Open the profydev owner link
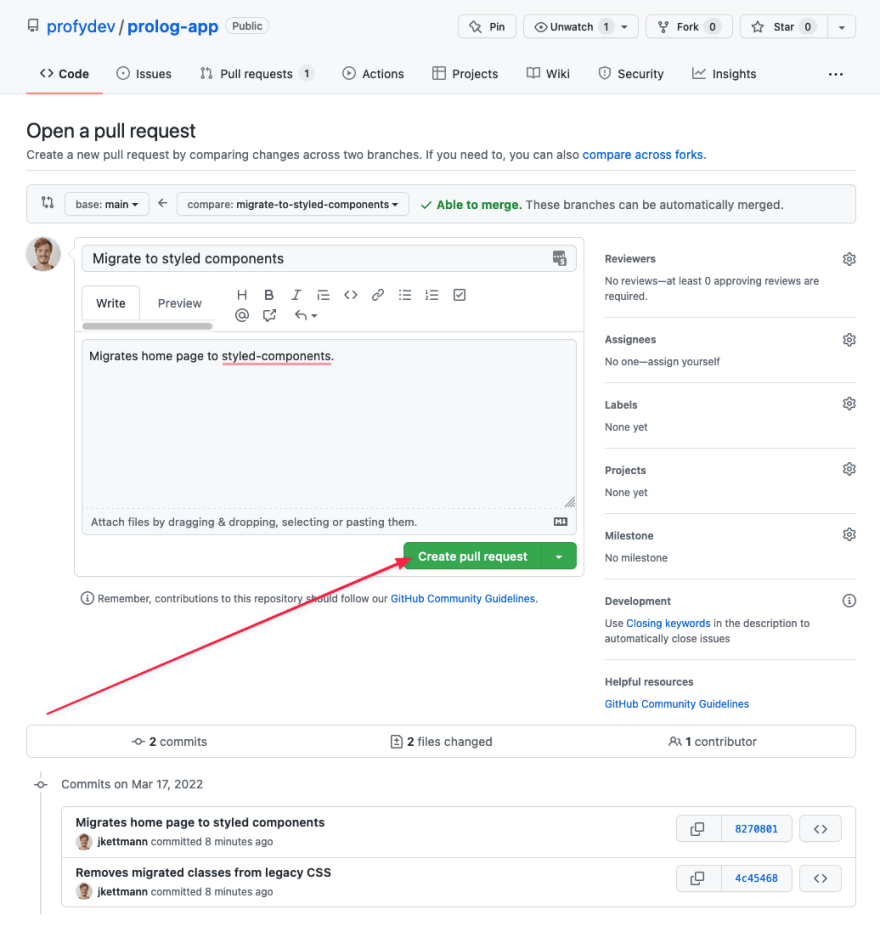 [81, 27]
